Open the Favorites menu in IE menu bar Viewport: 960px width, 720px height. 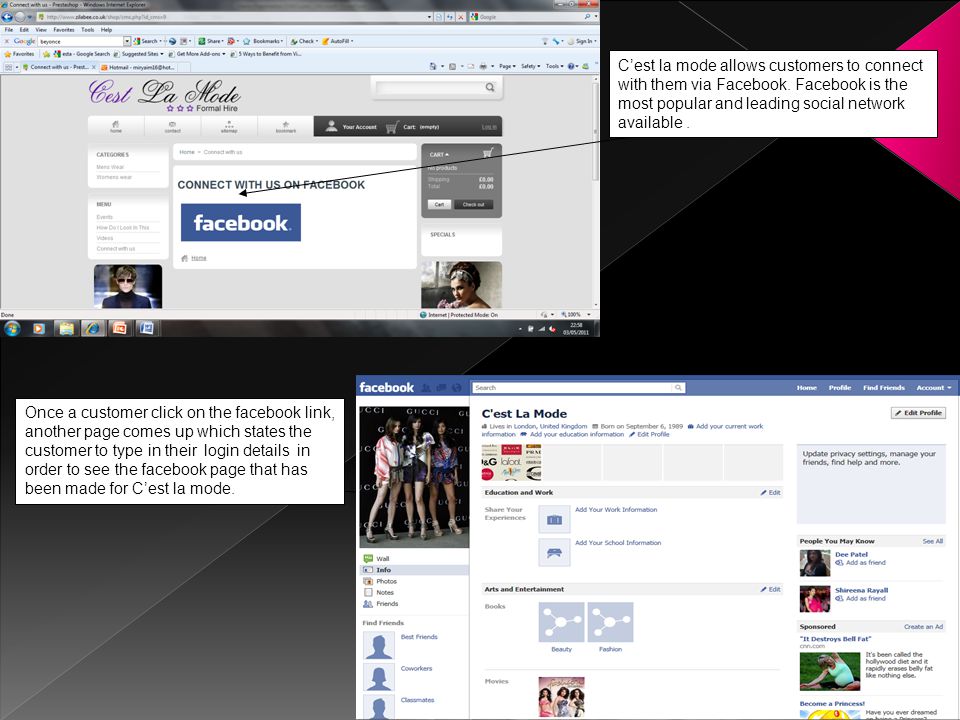[x=64, y=29]
